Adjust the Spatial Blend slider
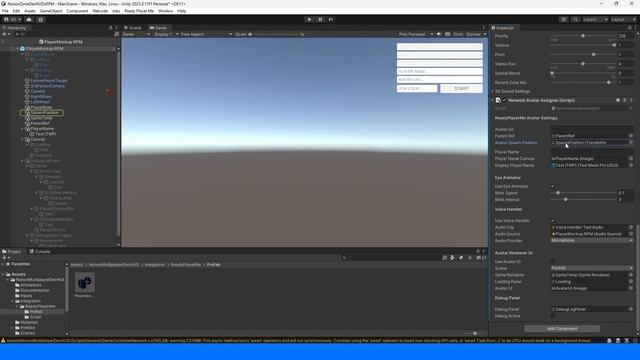This screenshot has width=640, height=360. pyautogui.click(x=583, y=73)
